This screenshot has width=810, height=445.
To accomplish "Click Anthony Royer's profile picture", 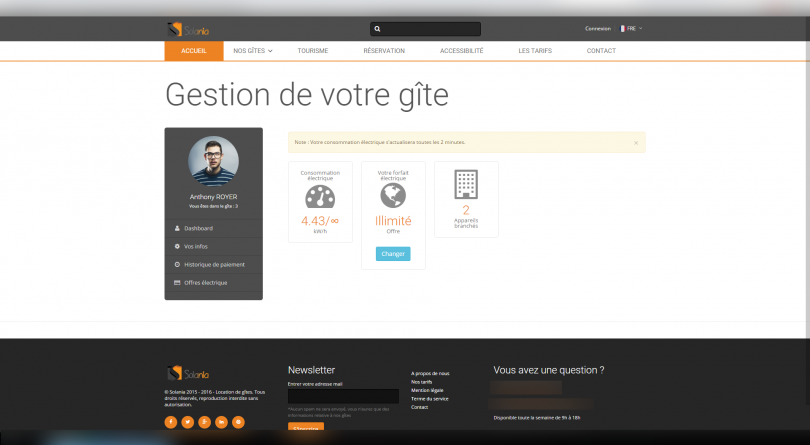I will click(x=213, y=161).
